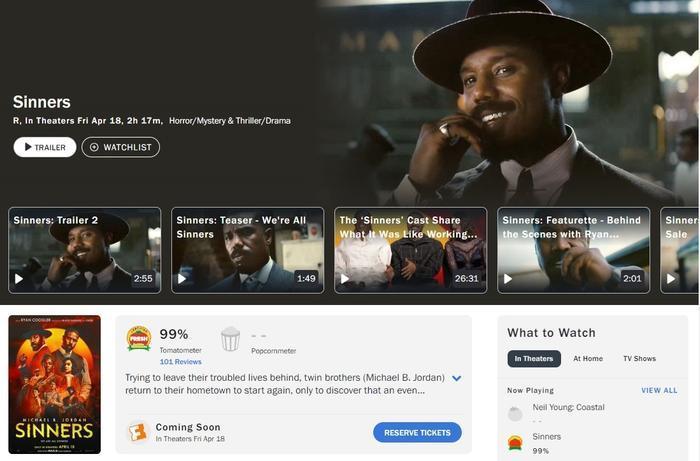Click the 'Now Playing' section label
Viewport: 700px width, 461px height.
(530, 390)
